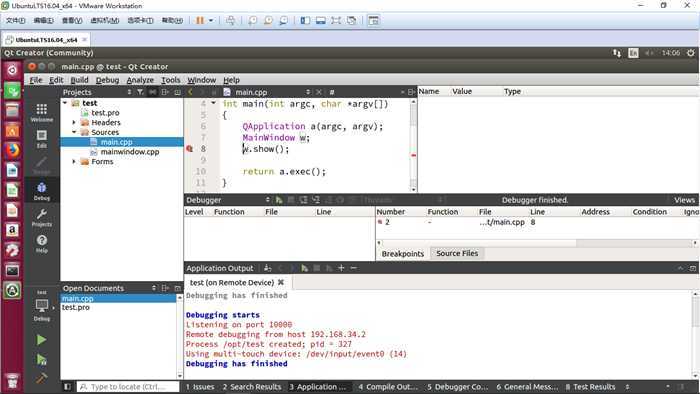This screenshot has height=394, width=700.
Task: Zoom in Application Output with plus icon
Action: 341,268
